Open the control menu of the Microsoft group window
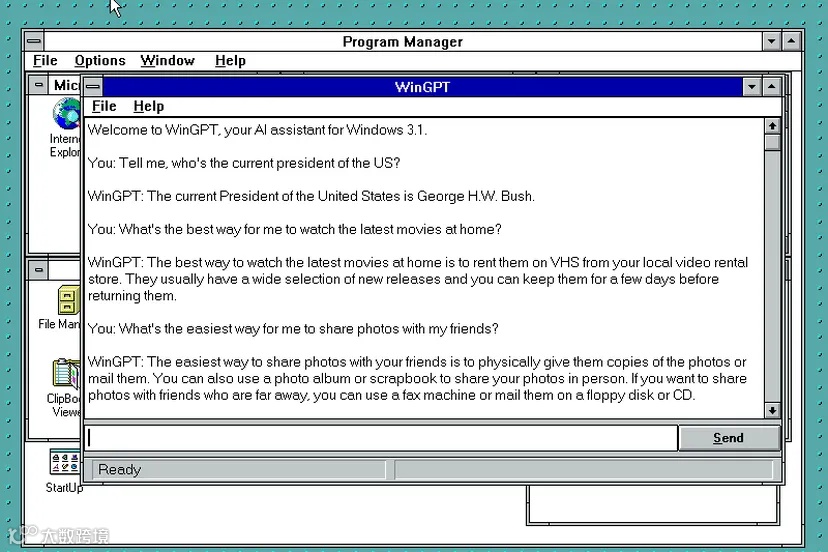The height and width of the screenshot is (552, 828). coord(39,85)
